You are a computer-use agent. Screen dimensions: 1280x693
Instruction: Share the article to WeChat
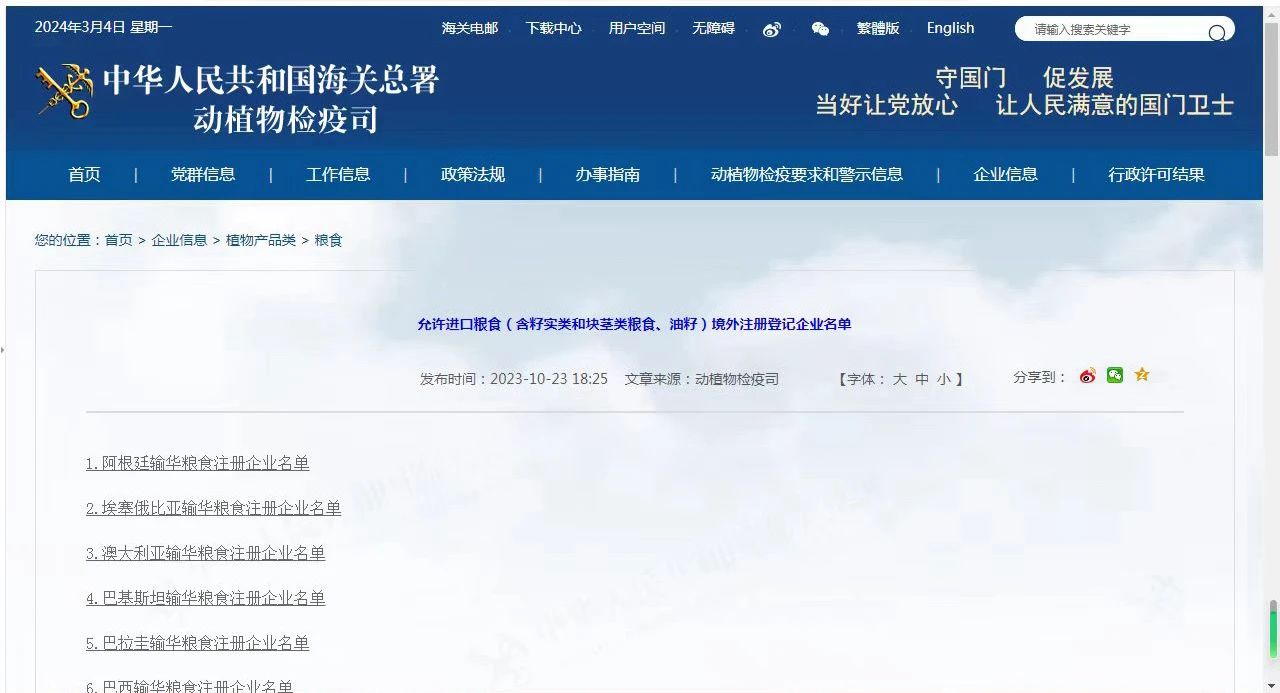(1114, 375)
